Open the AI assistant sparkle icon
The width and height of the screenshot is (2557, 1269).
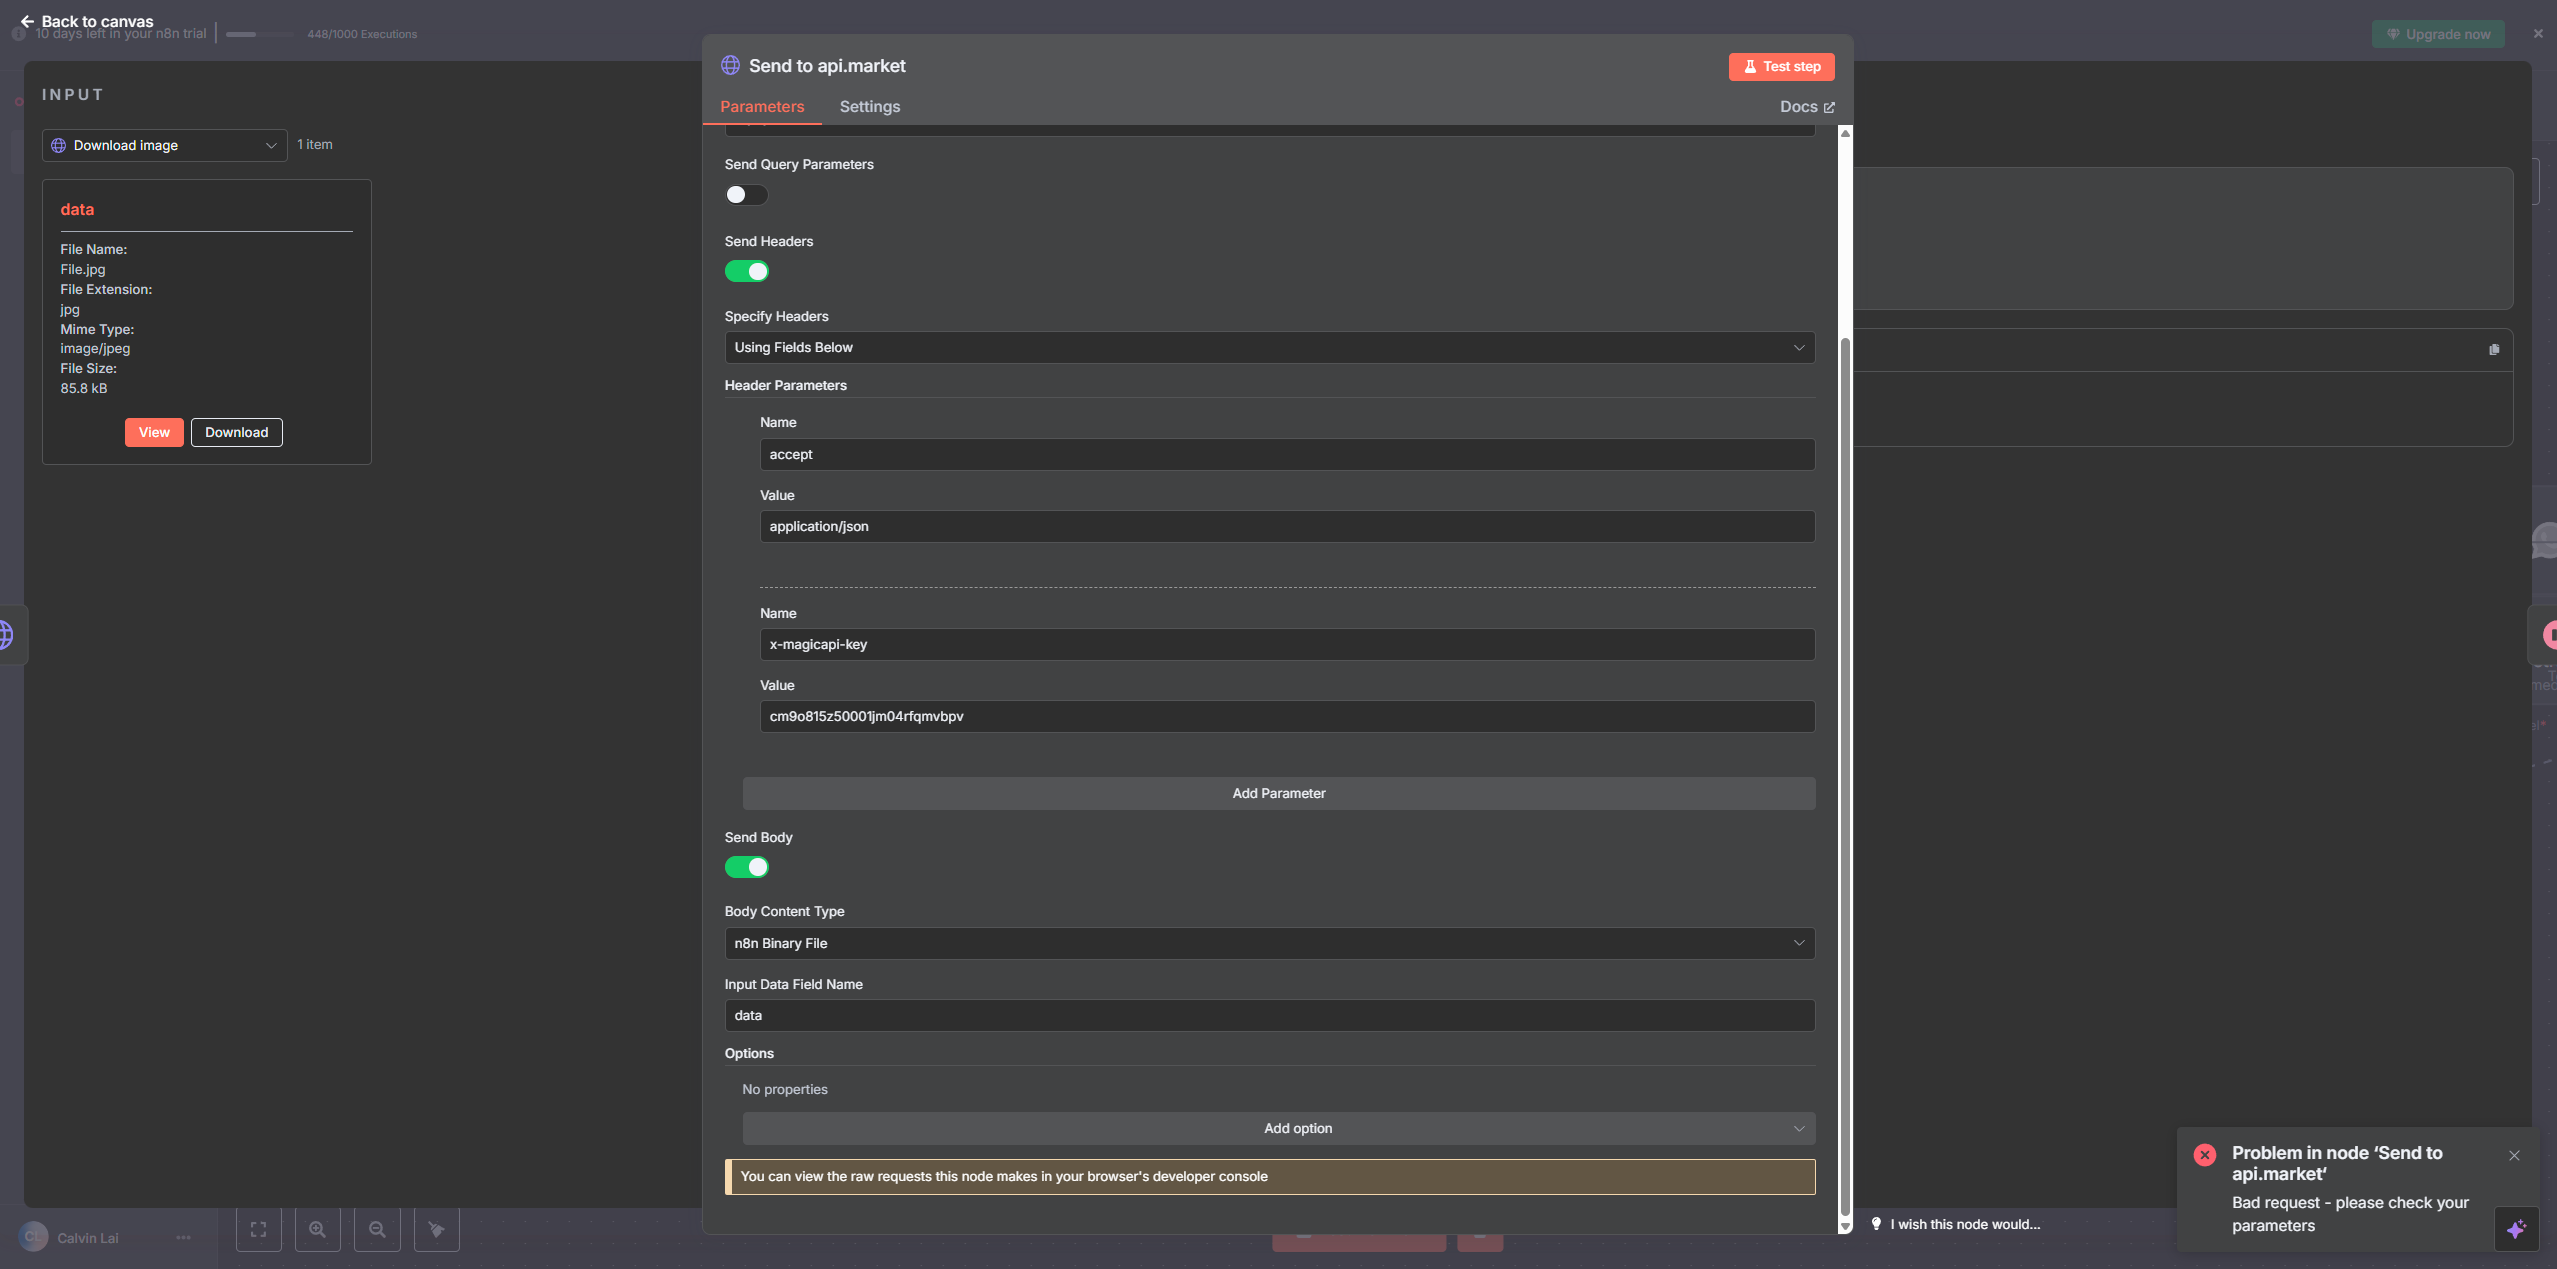[2516, 1228]
